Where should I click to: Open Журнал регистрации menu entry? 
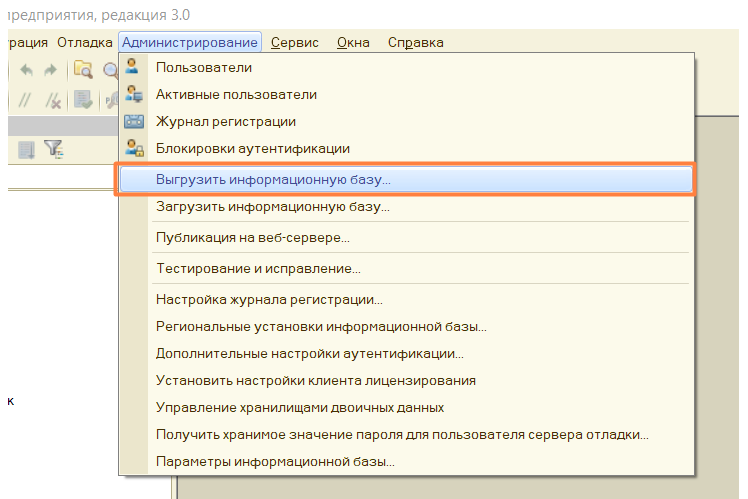(406, 122)
